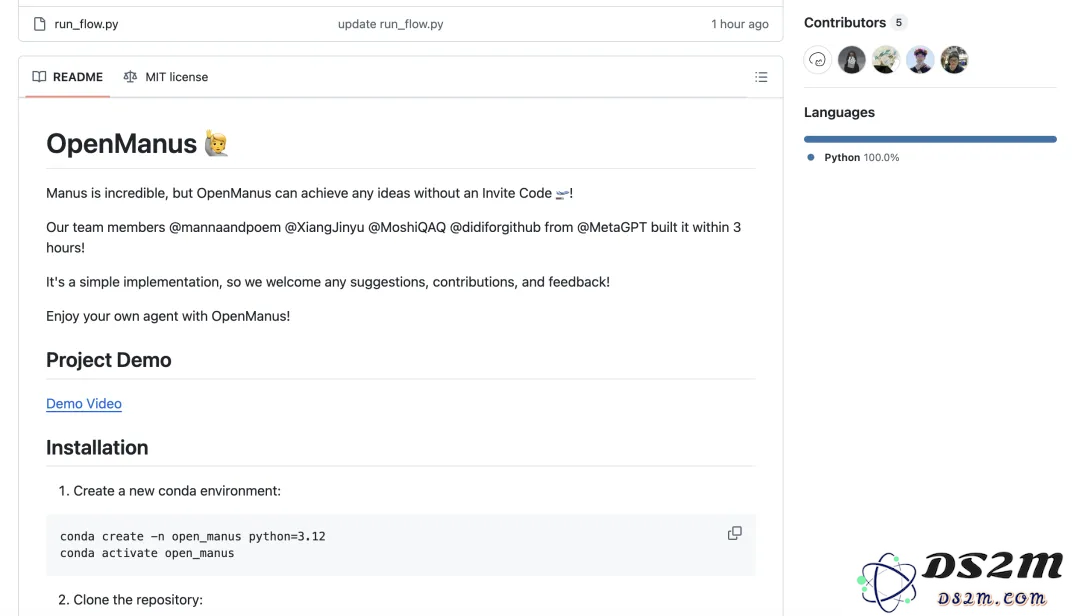This screenshot has height=616, width=1080.
Task: Click the @XiangJinyu mention
Action: (324, 227)
